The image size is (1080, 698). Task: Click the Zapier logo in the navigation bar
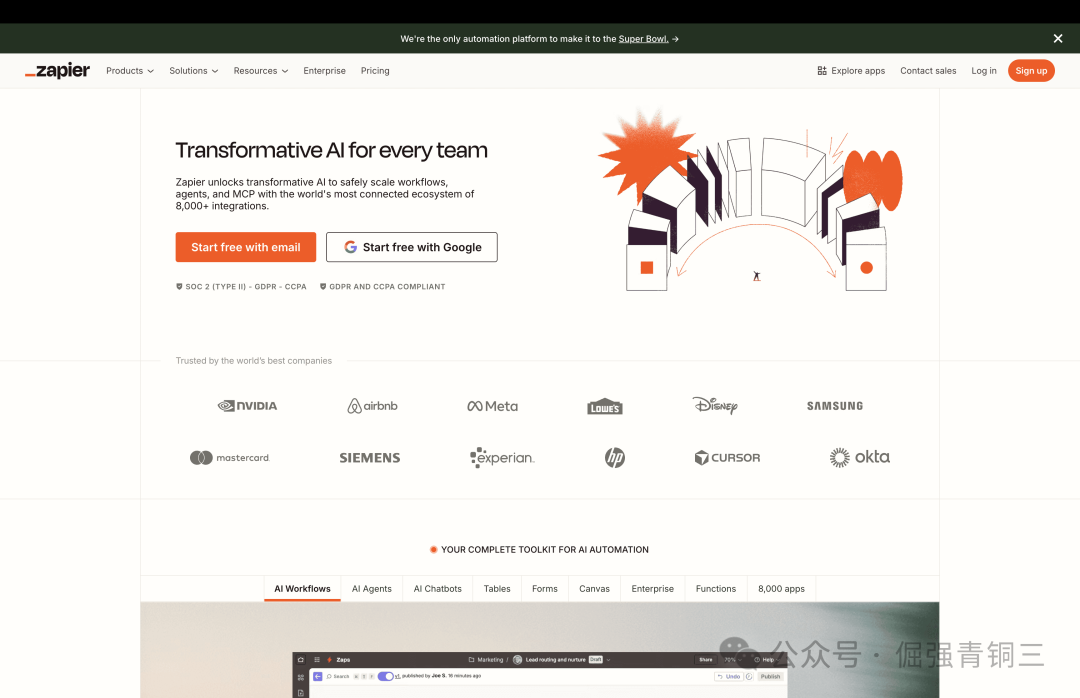[57, 70]
